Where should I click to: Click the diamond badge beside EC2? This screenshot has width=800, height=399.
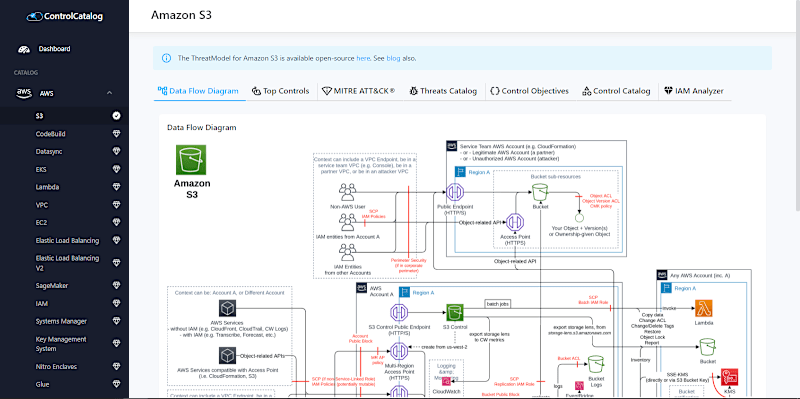click(116, 222)
